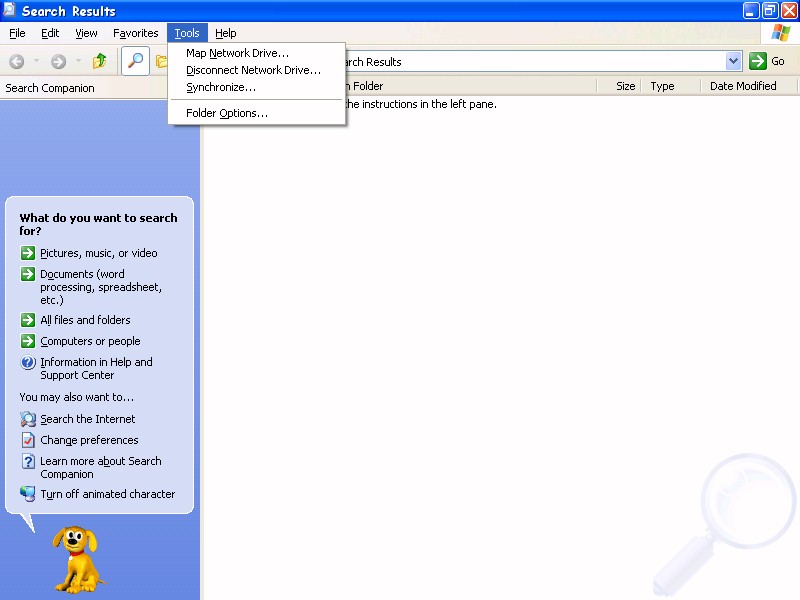Click the Change preferences checklist icon

coord(28,440)
